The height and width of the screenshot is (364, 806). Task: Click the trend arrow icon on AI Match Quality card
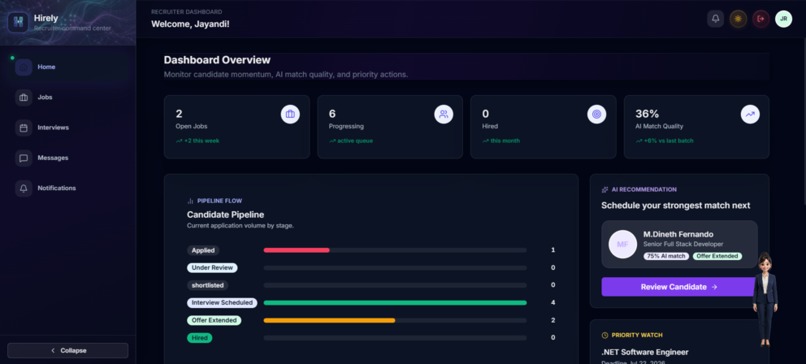(x=750, y=114)
